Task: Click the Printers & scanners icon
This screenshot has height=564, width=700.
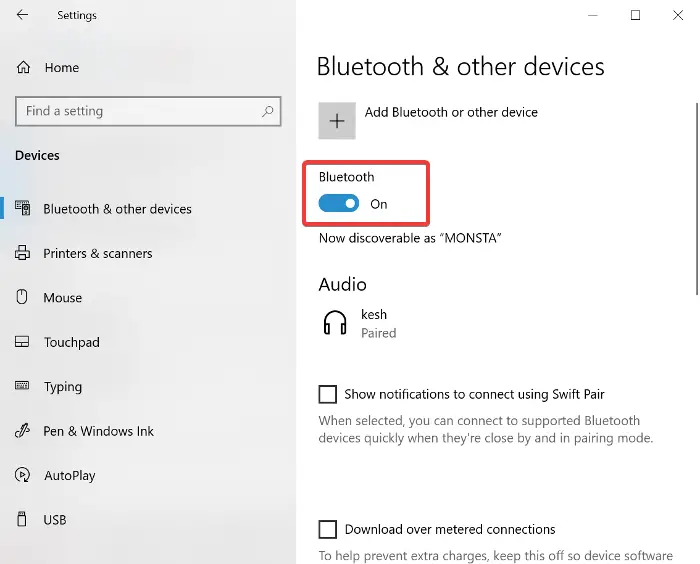Action: 23,253
